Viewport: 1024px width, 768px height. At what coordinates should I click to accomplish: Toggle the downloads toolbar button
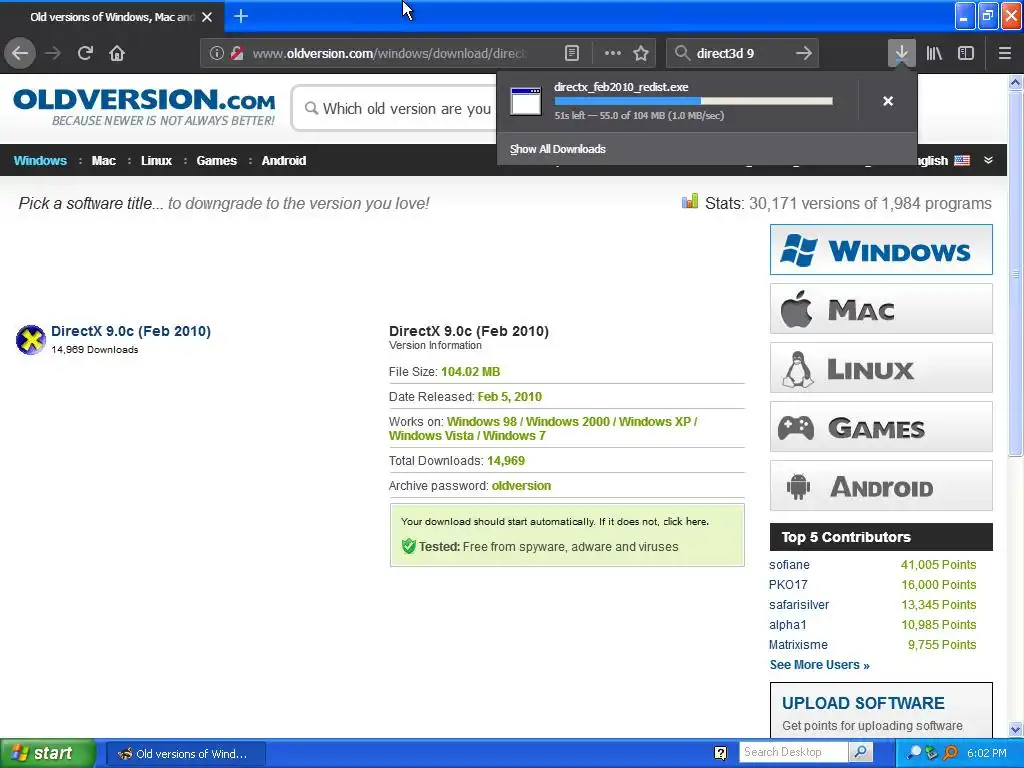point(901,53)
